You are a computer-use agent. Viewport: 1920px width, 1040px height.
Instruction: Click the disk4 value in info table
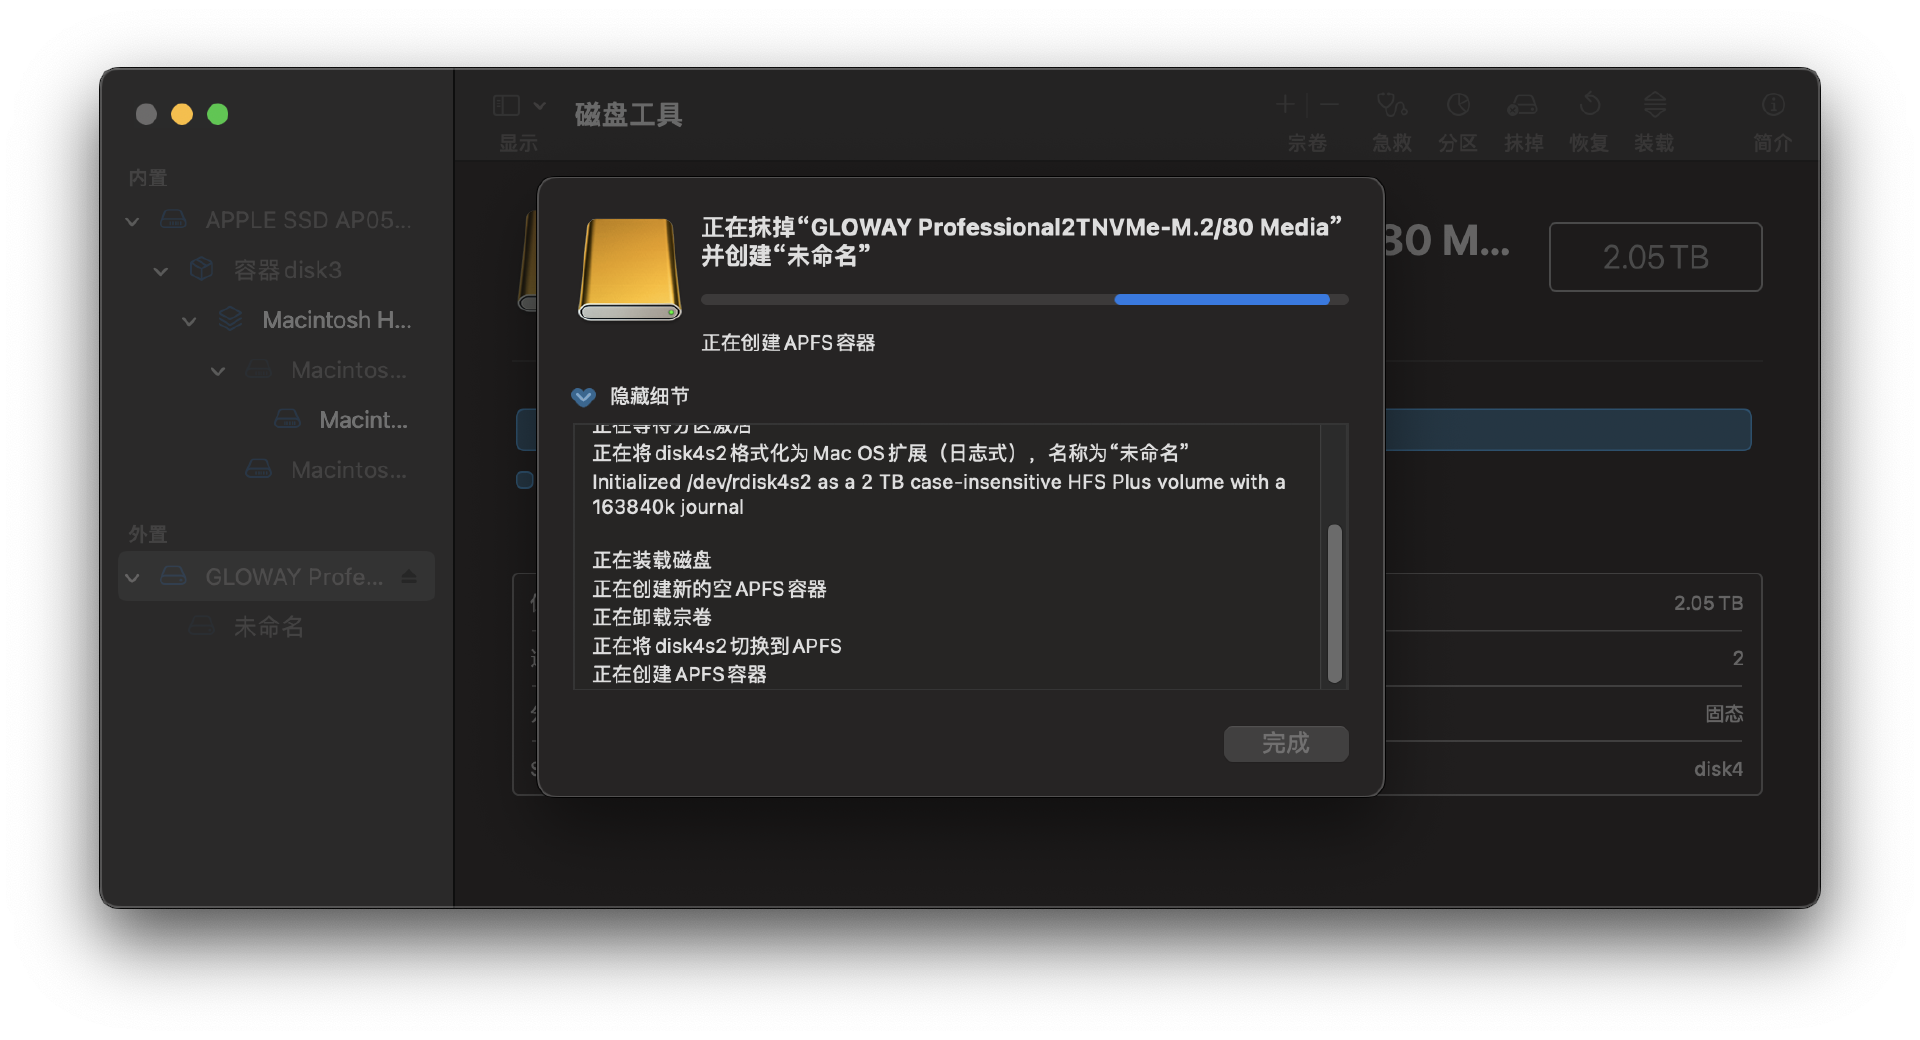(x=1718, y=769)
